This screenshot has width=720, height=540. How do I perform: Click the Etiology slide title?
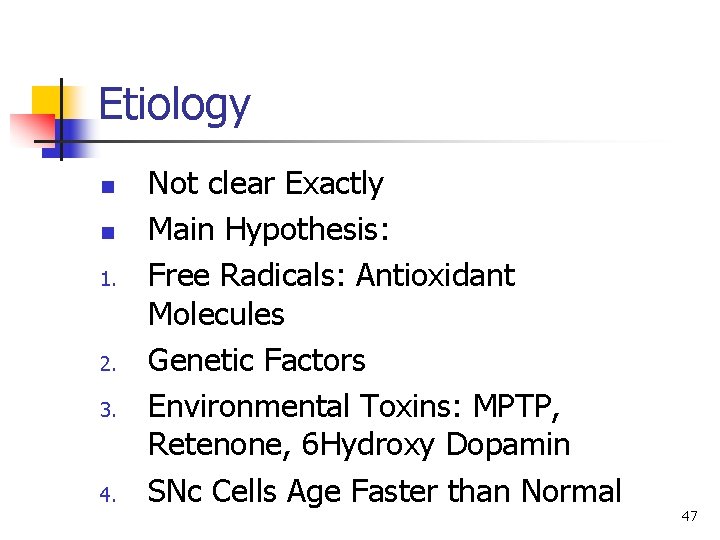174,106
